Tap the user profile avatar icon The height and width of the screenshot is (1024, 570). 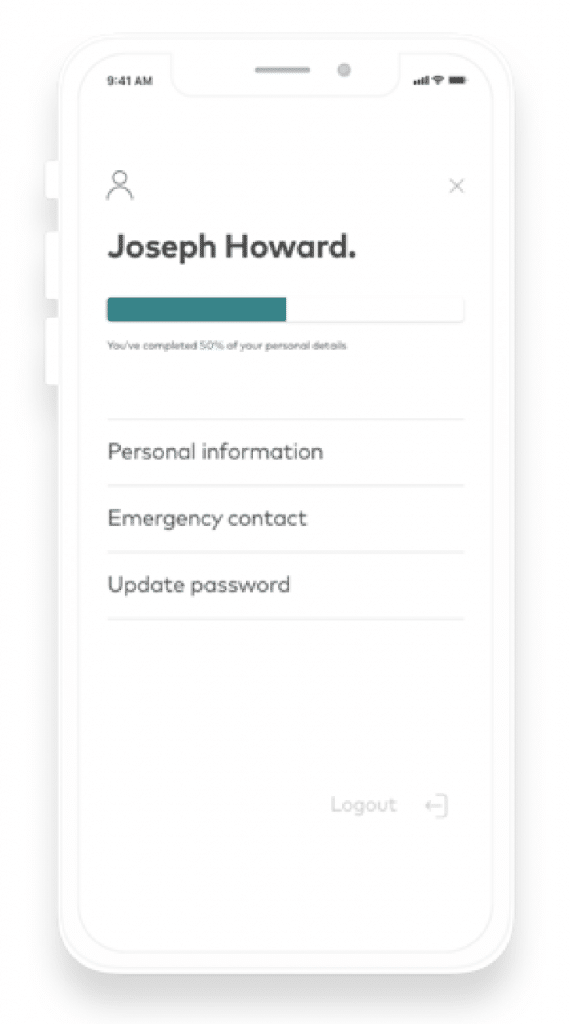pyautogui.click(x=120, y=185)
